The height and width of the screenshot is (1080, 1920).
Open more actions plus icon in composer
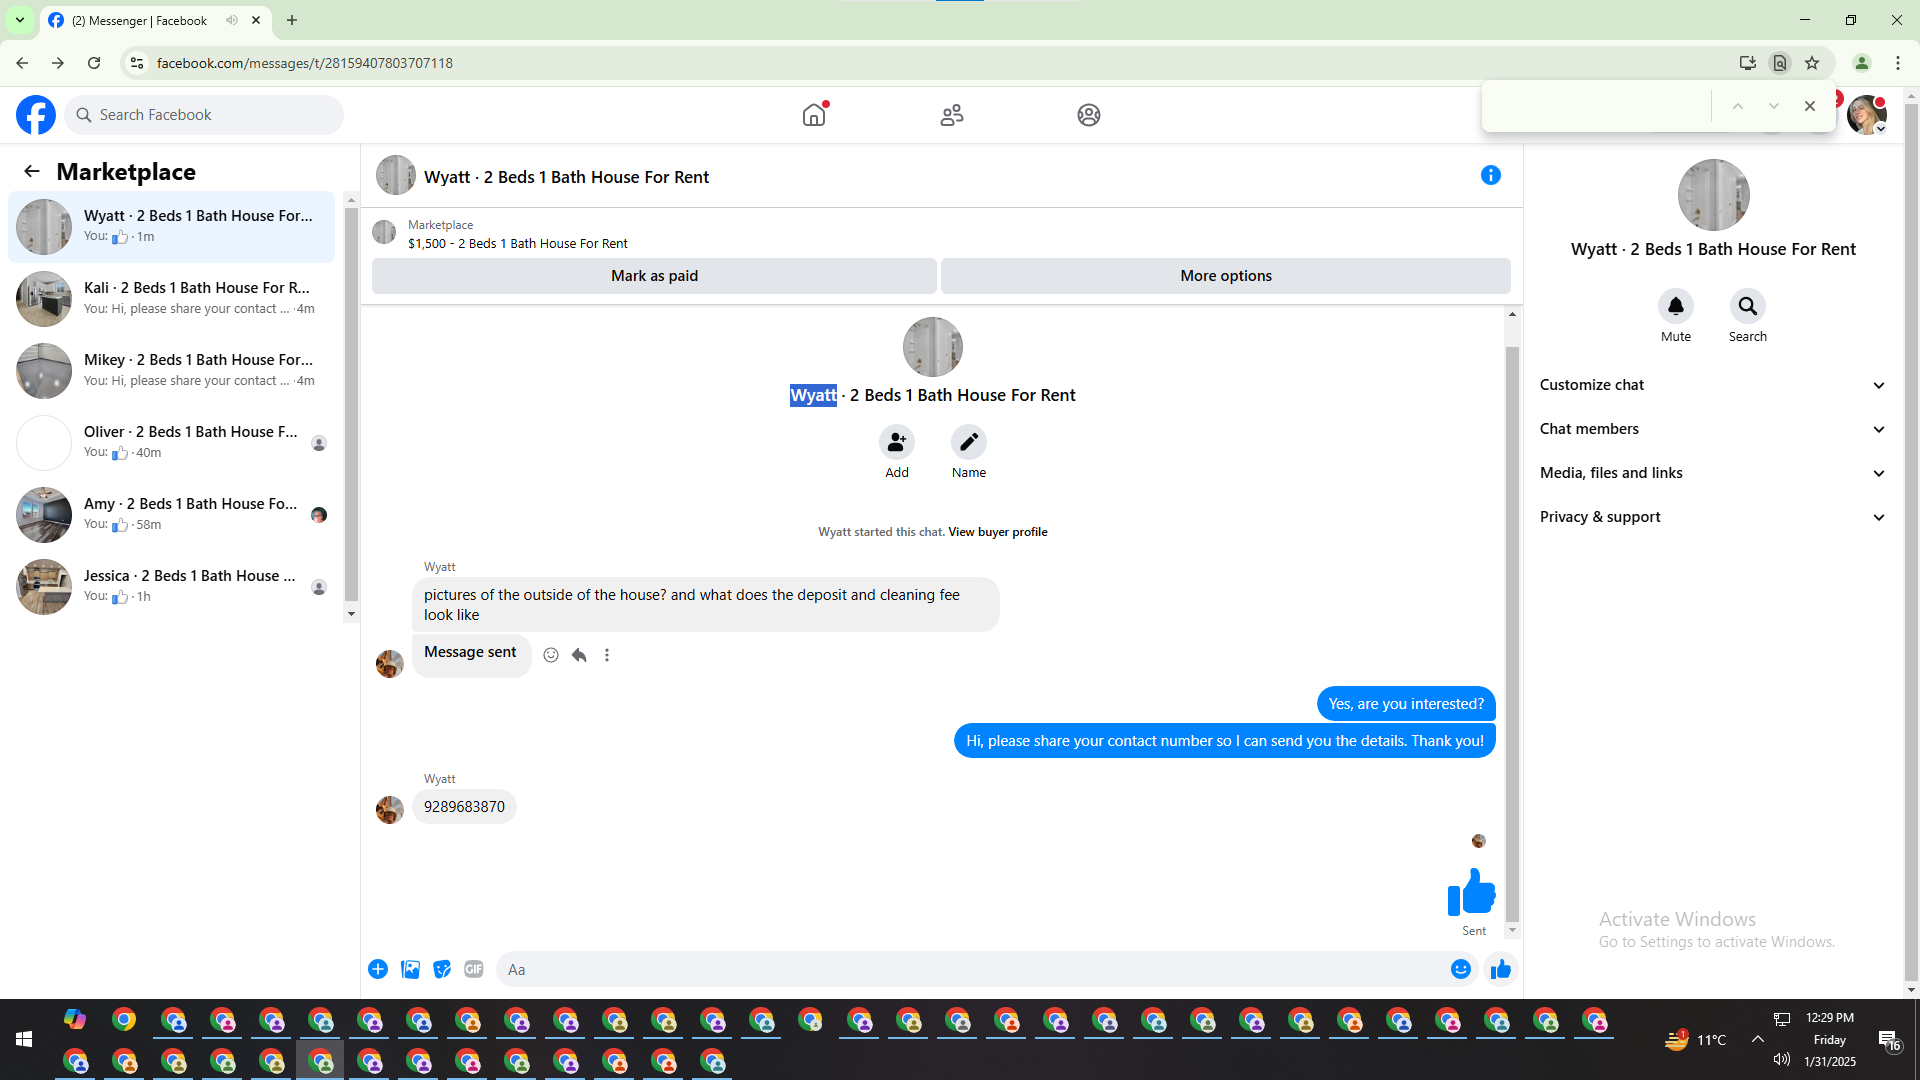378,969
